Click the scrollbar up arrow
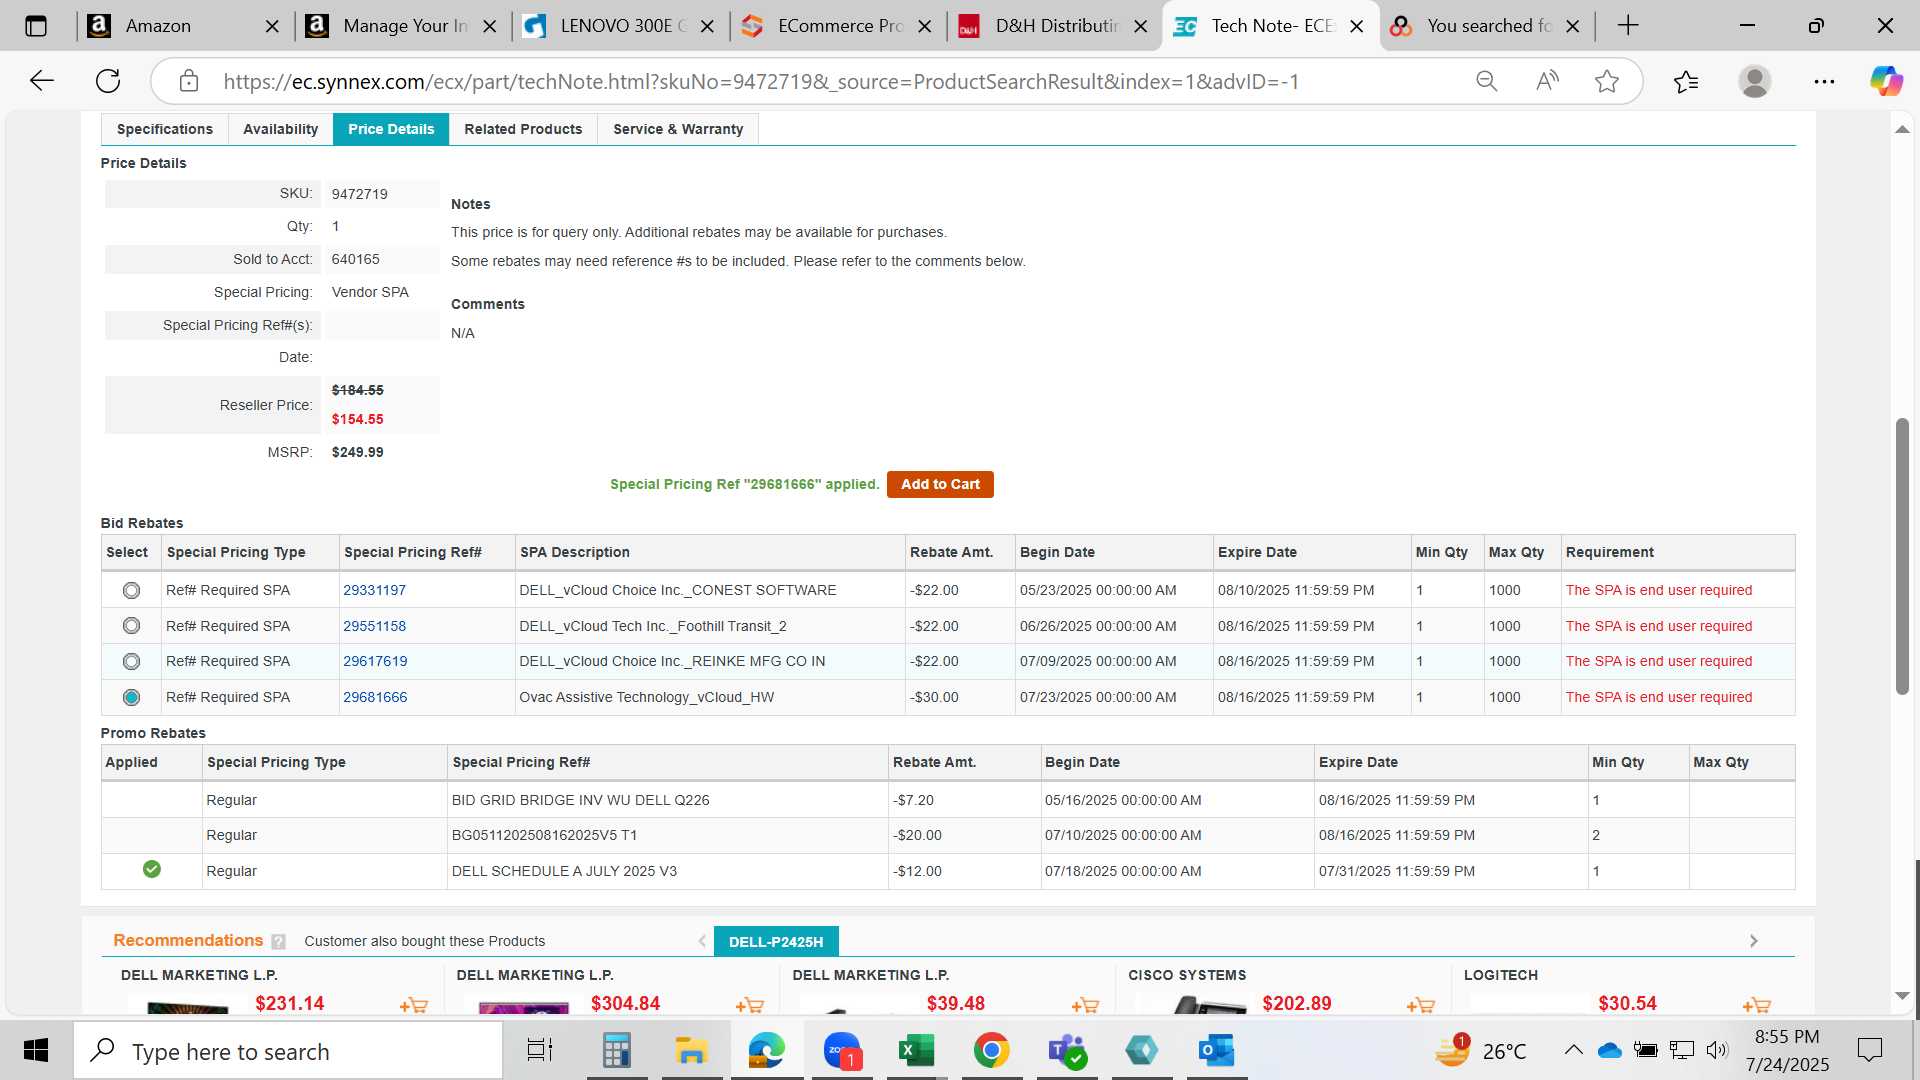 [x=1902, y=129]
